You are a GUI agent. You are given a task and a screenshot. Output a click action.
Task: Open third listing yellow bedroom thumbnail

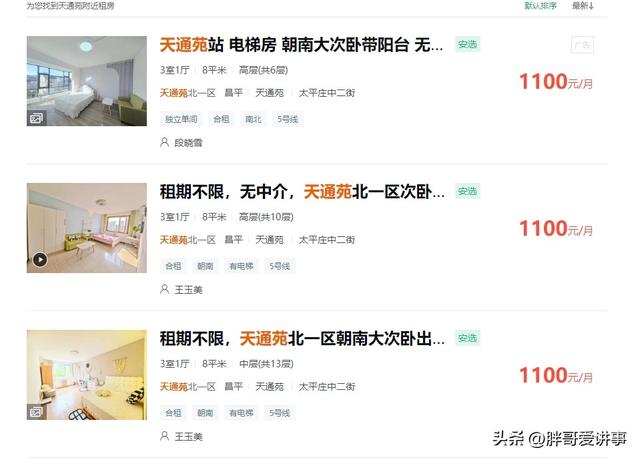87,375
